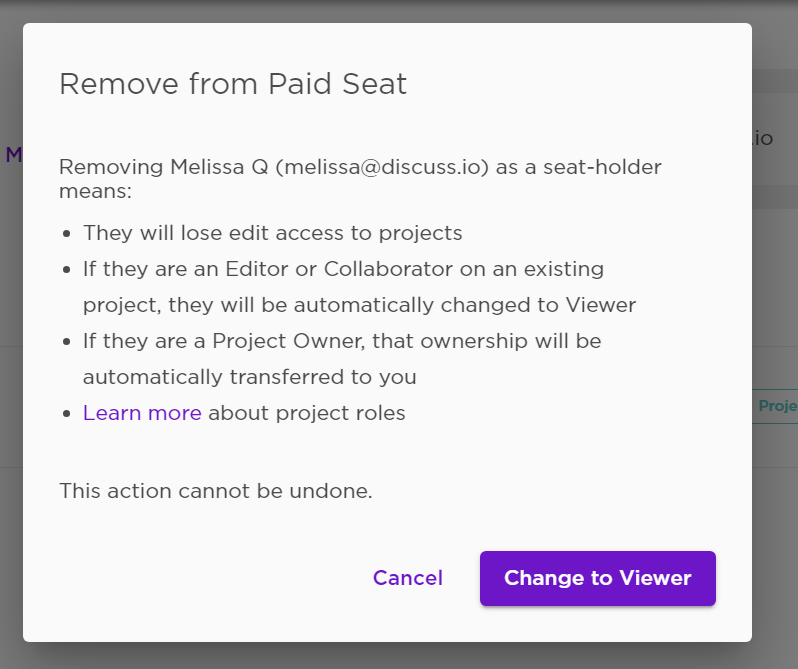This screenshot has width=798, height=669.
Task: Click the partially hidden Proje button behind dialog
Action: (x=775, y=406)
